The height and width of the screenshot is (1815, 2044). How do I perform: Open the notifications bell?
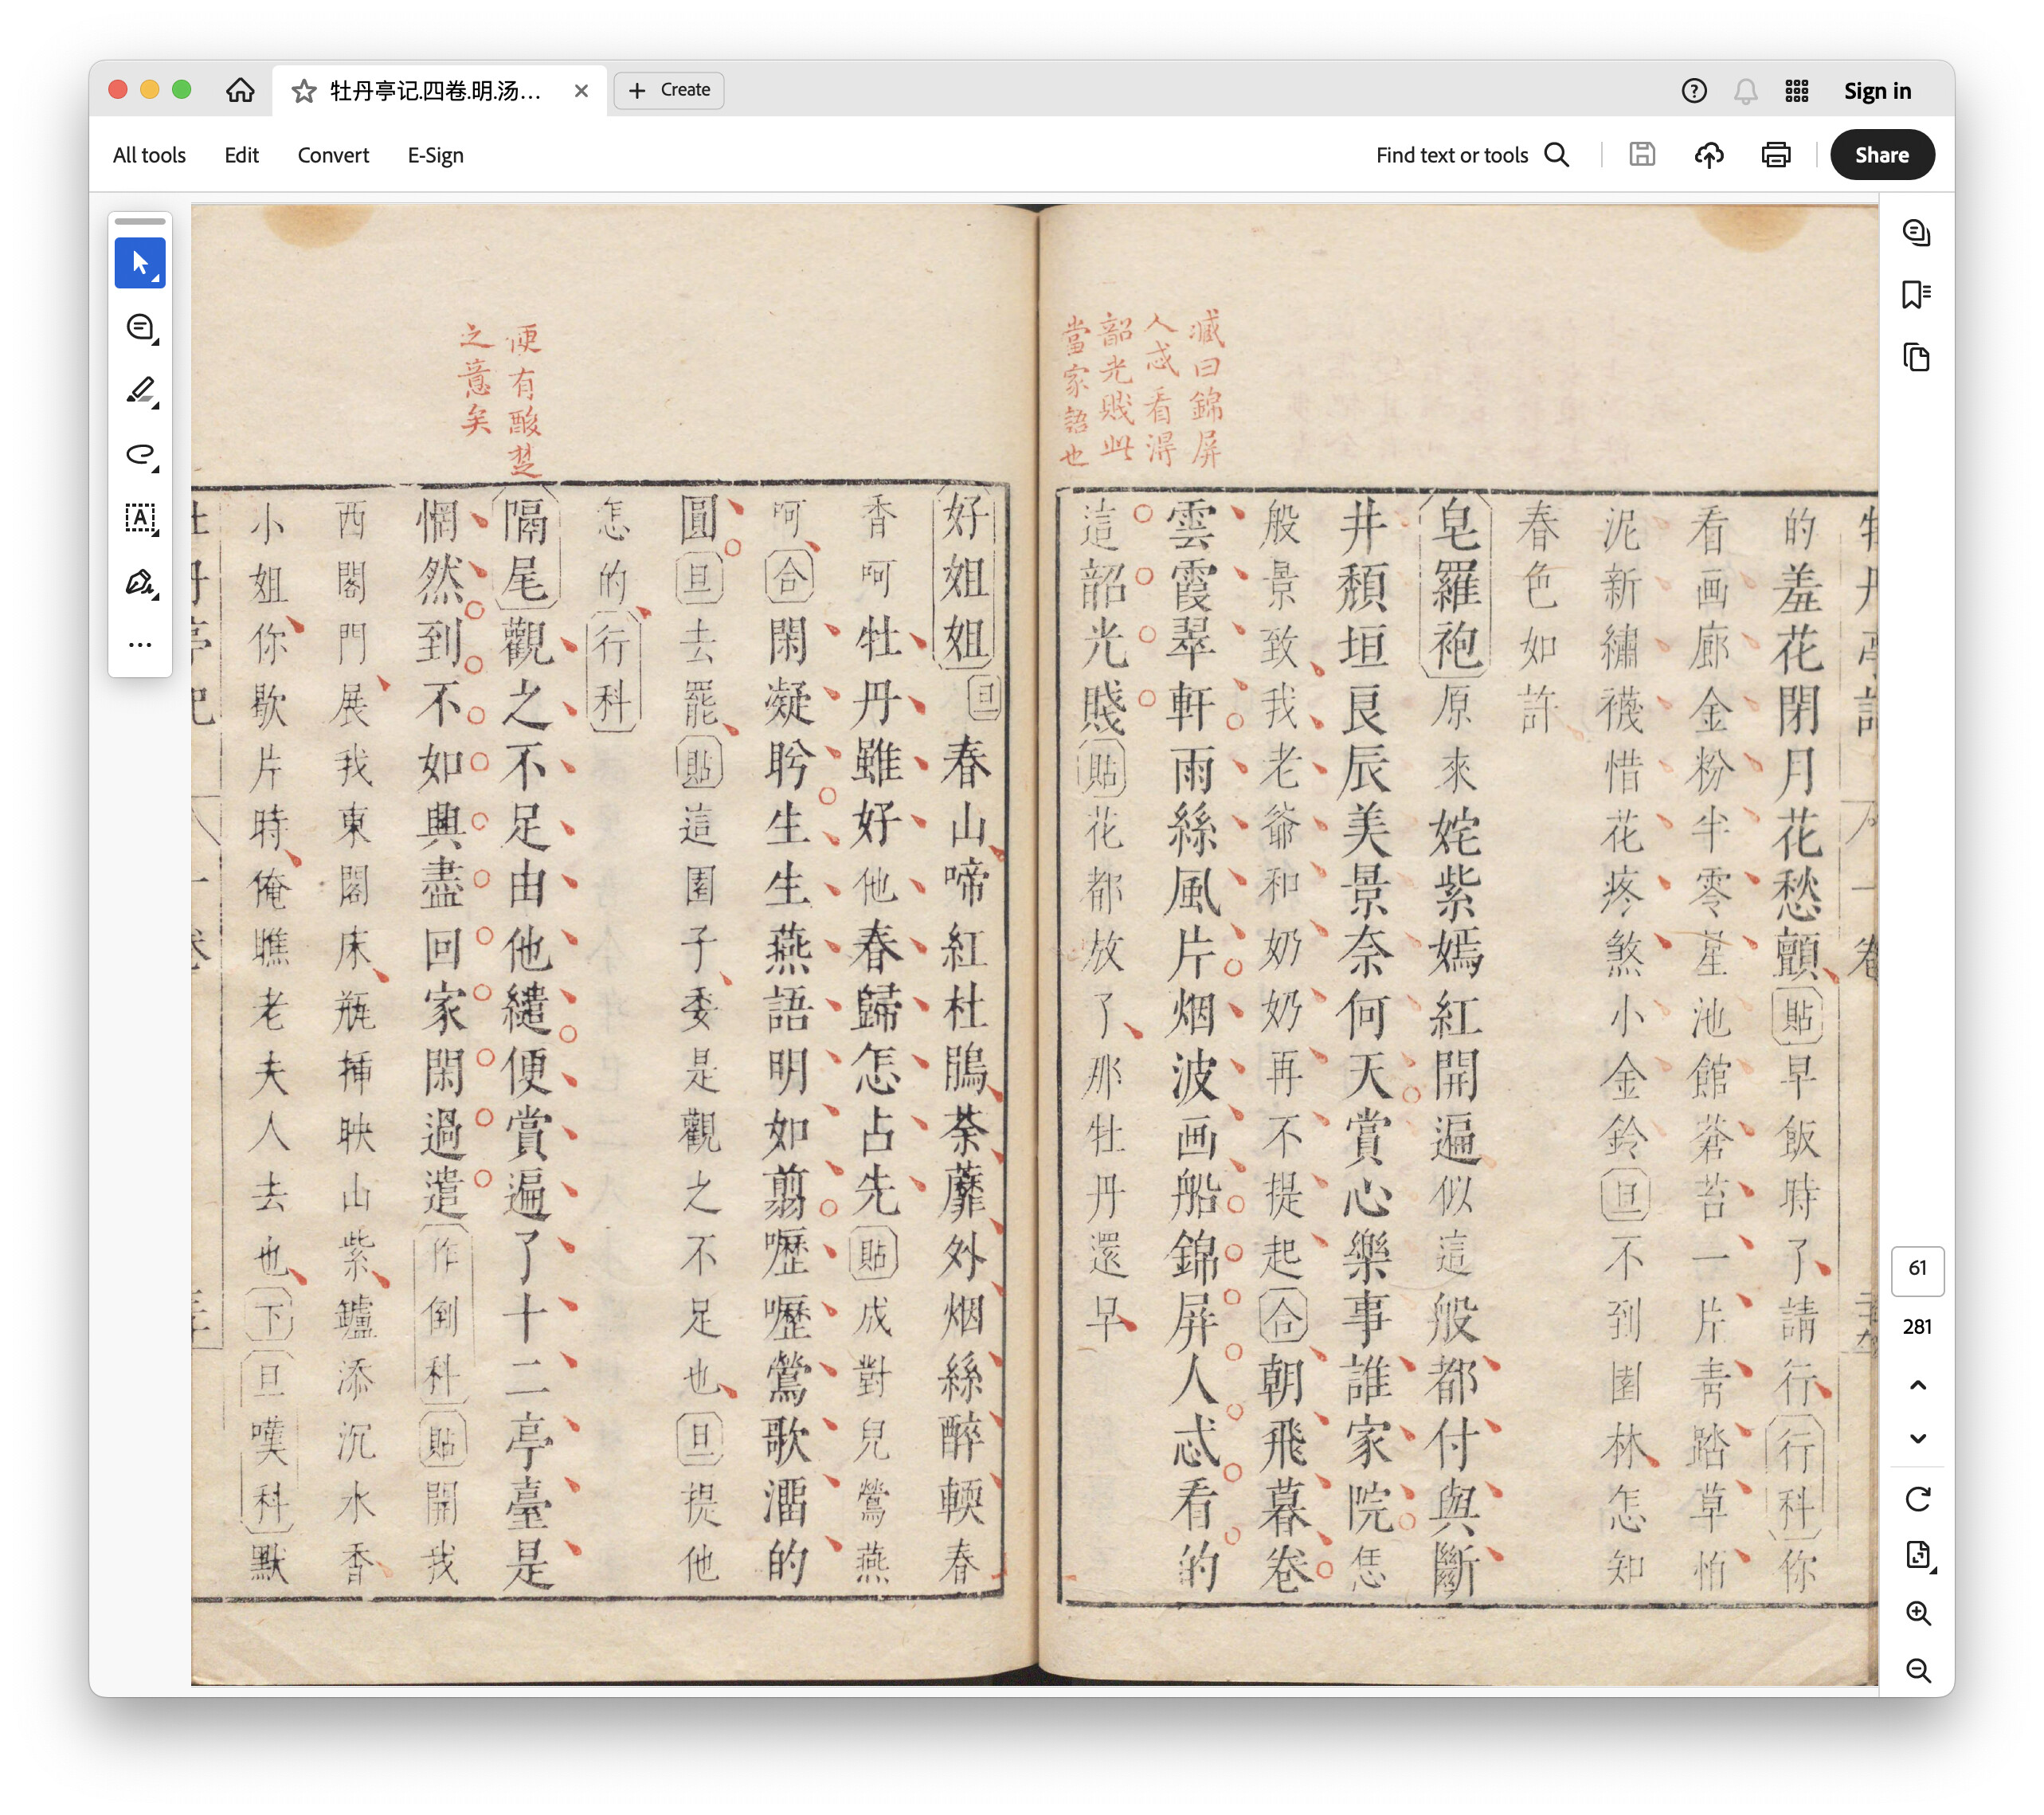pos(1745,91)
